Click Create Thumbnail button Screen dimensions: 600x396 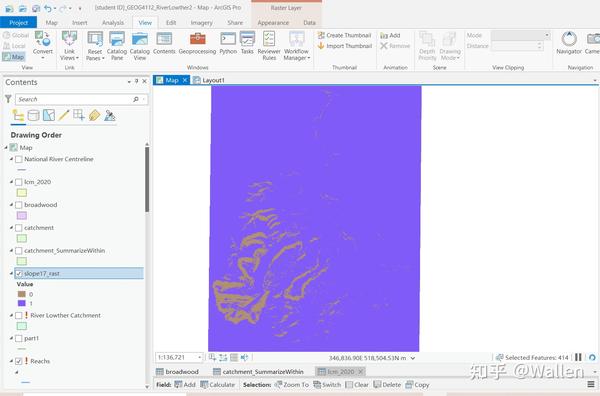(x=344, y=35)
